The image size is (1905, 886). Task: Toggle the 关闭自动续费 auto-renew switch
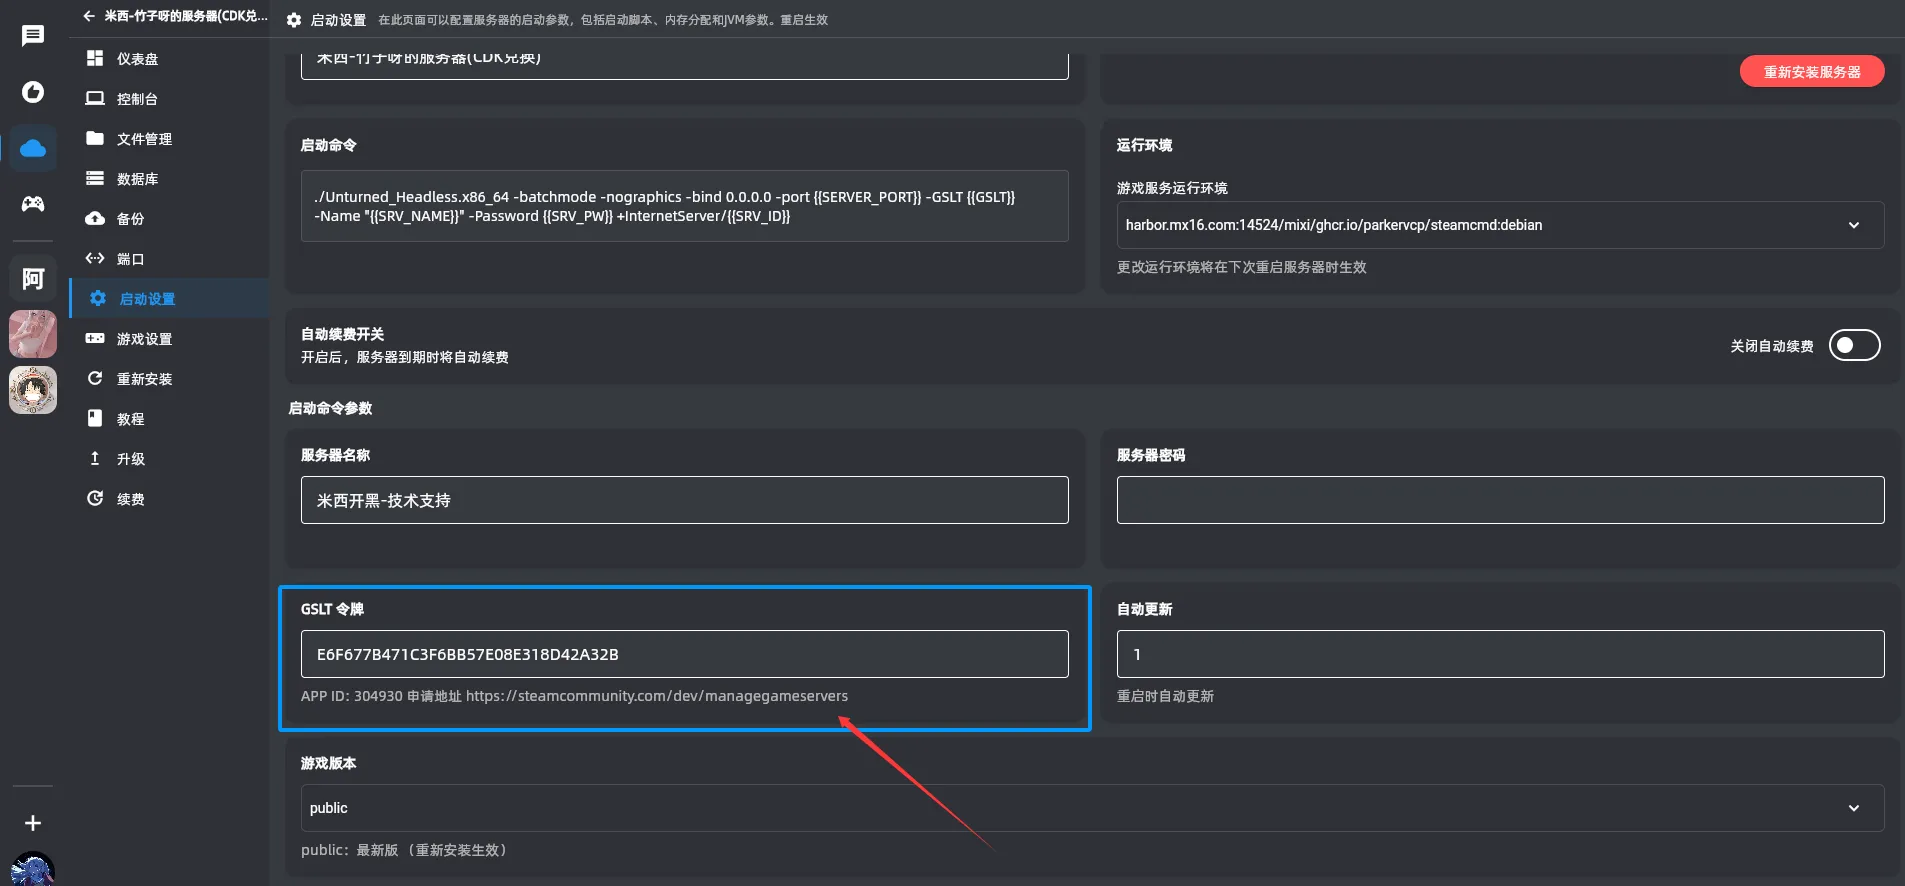pyautogui.click(x=1854, y=345)
